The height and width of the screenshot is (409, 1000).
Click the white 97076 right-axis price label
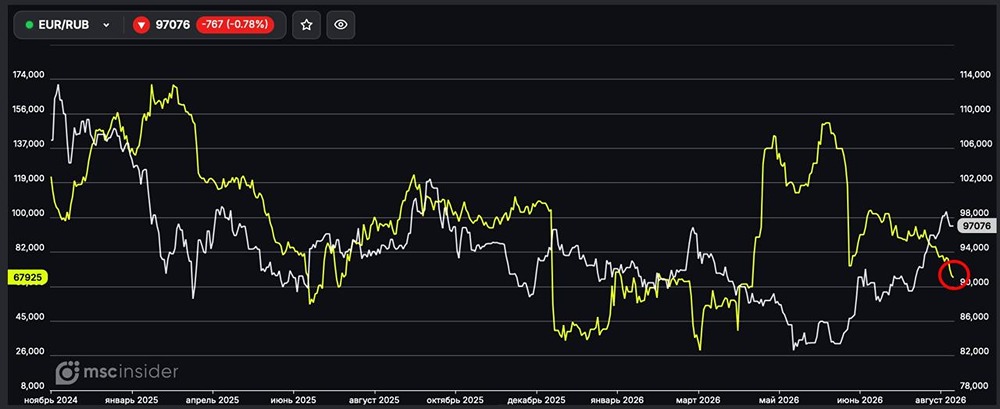pyautogui.click(x=977, y=226)
